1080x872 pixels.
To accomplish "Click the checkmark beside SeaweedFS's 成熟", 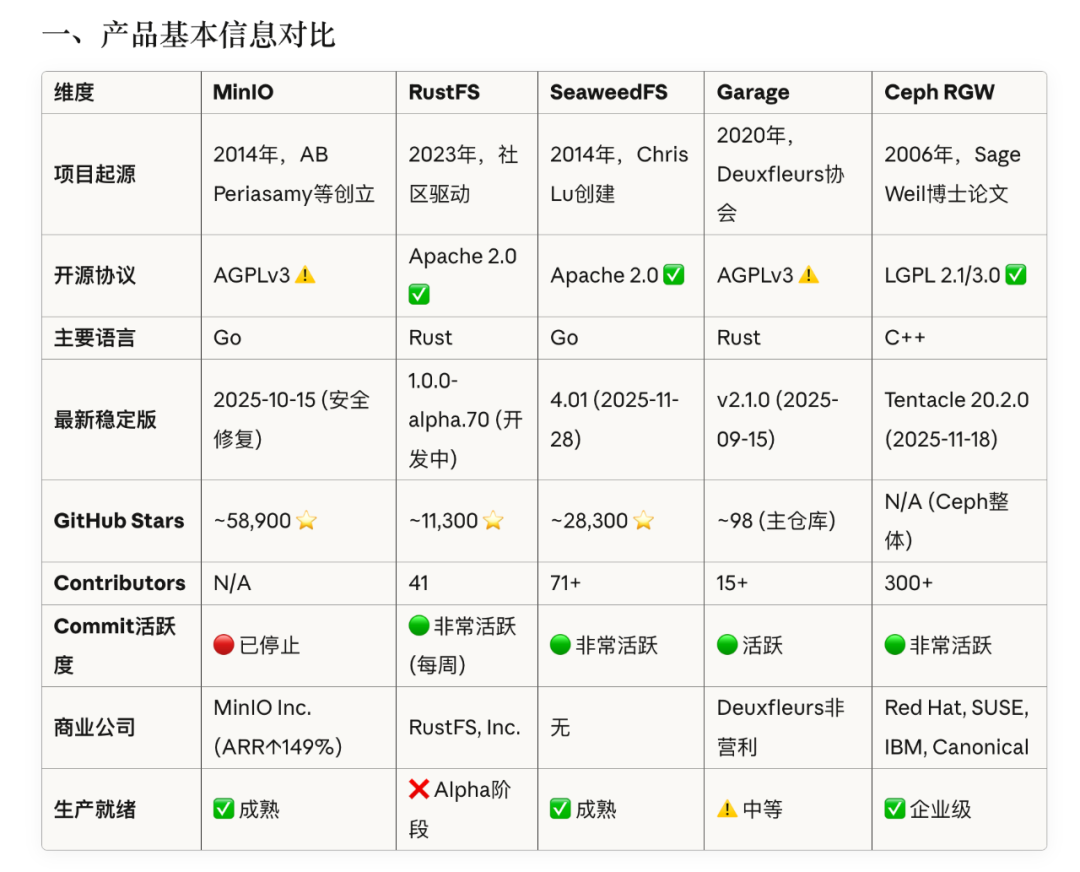I will point(561,809).
